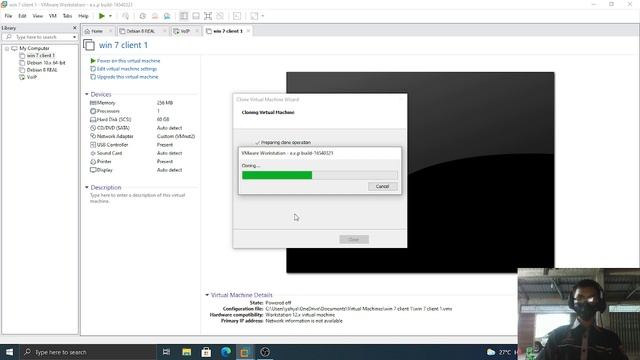Close the win 7 client 1 tab
Image resolution: width=640 pixels, height=360 pixels.
(x=248, y=31)
